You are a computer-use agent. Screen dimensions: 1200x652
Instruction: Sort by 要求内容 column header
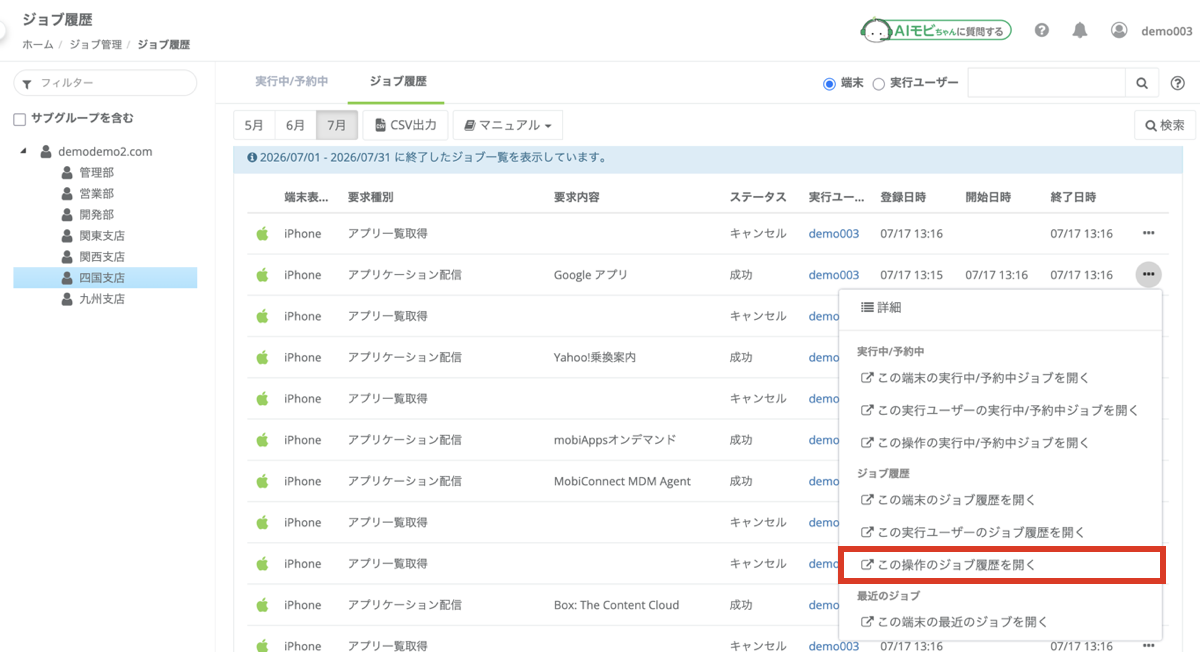pos(577,197)
